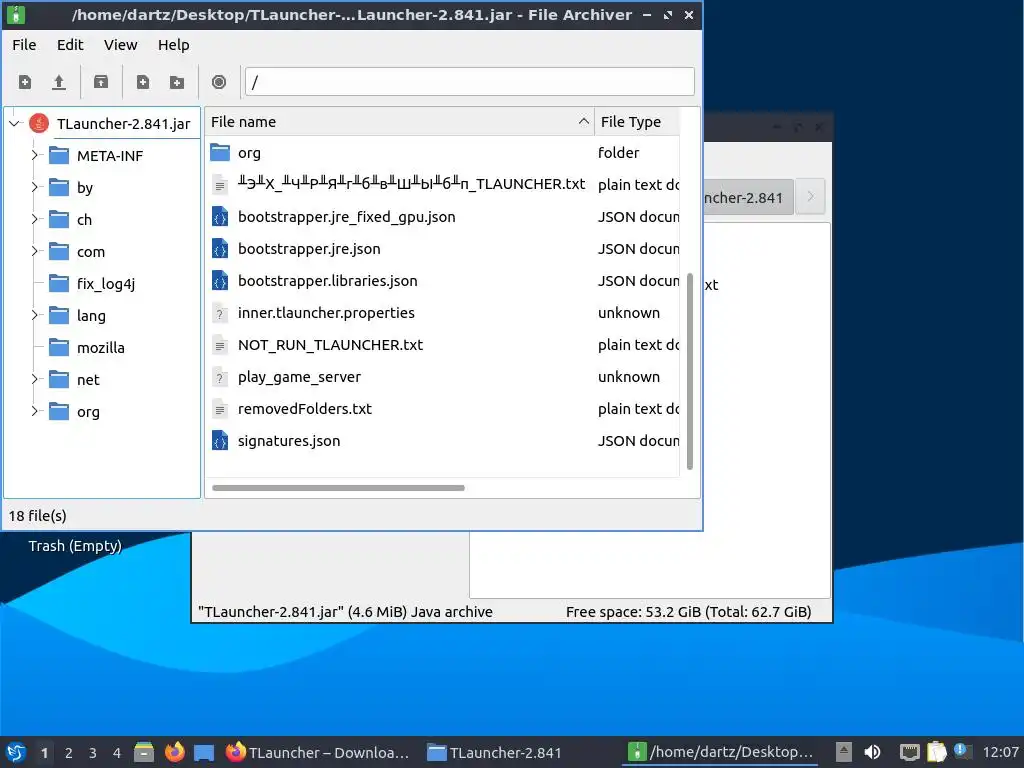Click the Add Files toolbar icon

tap(142, 82)
